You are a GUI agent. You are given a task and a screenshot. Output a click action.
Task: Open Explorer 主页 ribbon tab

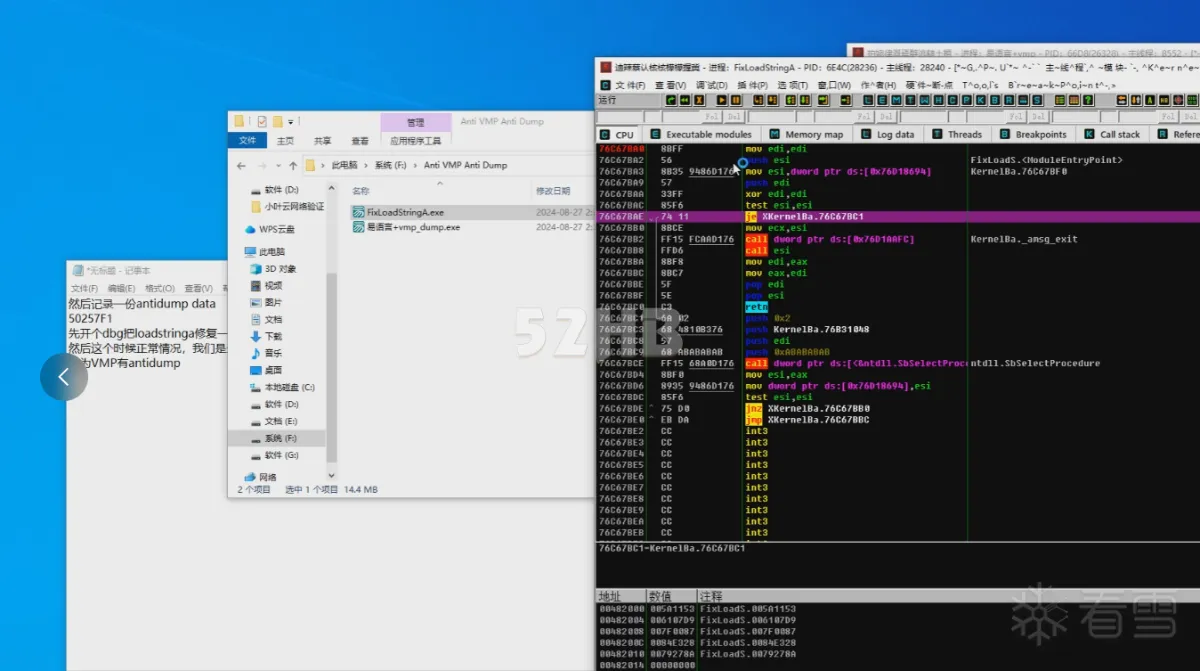286,141
